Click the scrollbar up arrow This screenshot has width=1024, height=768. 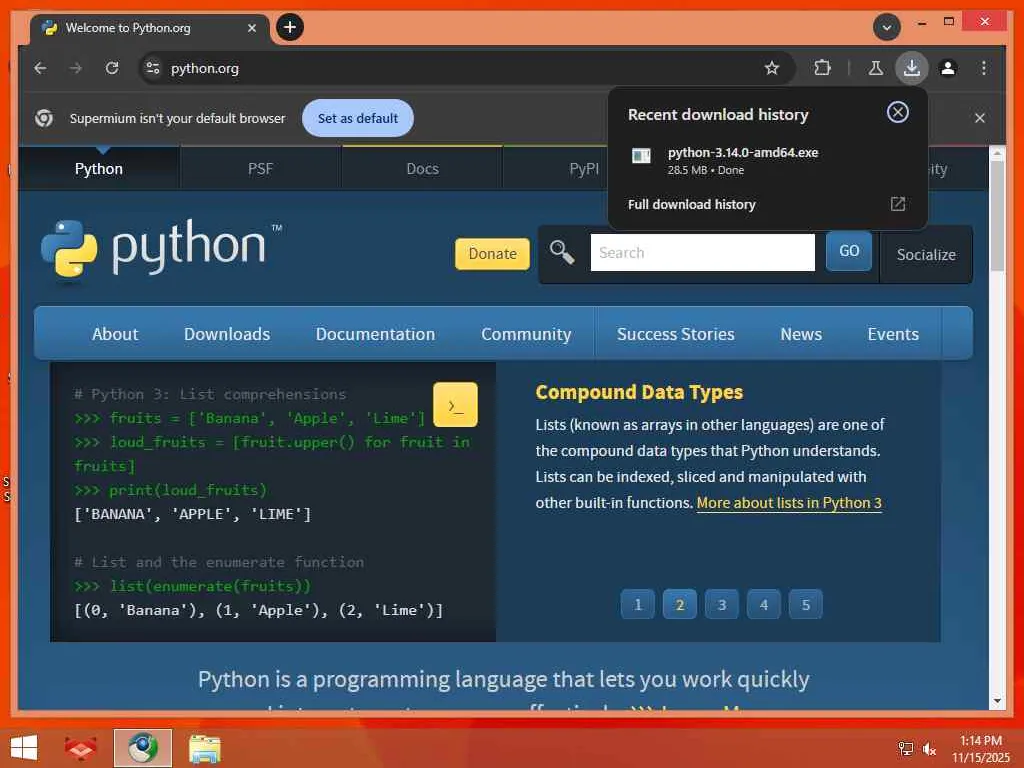pyautogui.click(x=997, y=154)
